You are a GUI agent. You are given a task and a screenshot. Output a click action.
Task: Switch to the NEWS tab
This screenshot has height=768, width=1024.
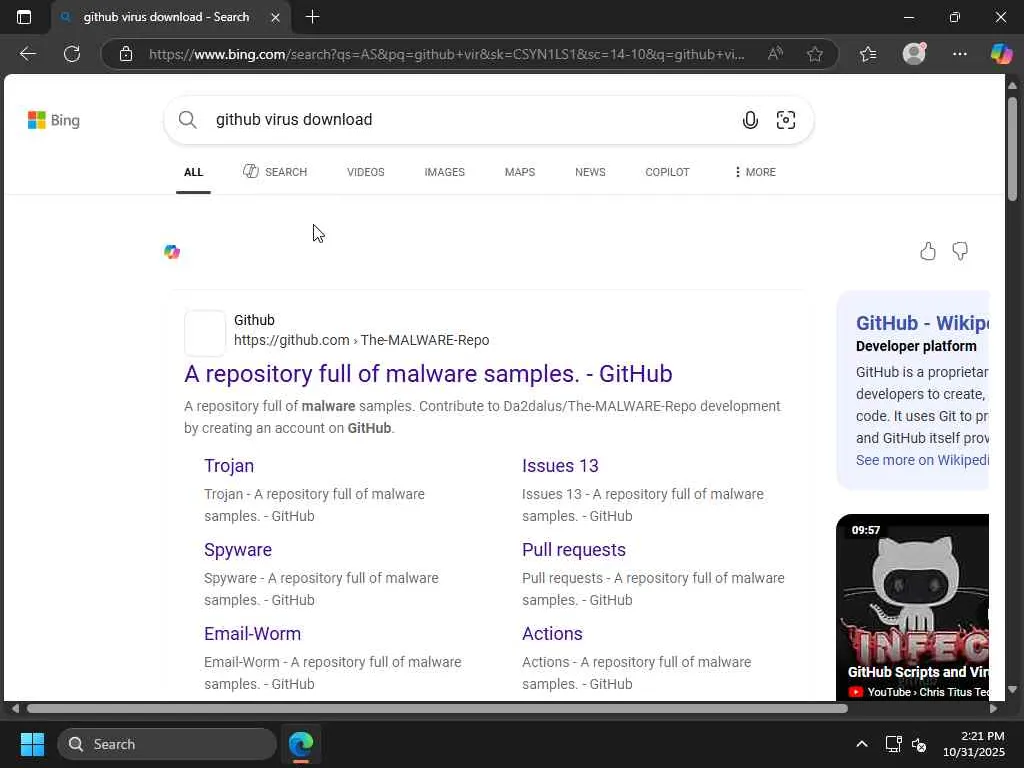coord(590,172)
